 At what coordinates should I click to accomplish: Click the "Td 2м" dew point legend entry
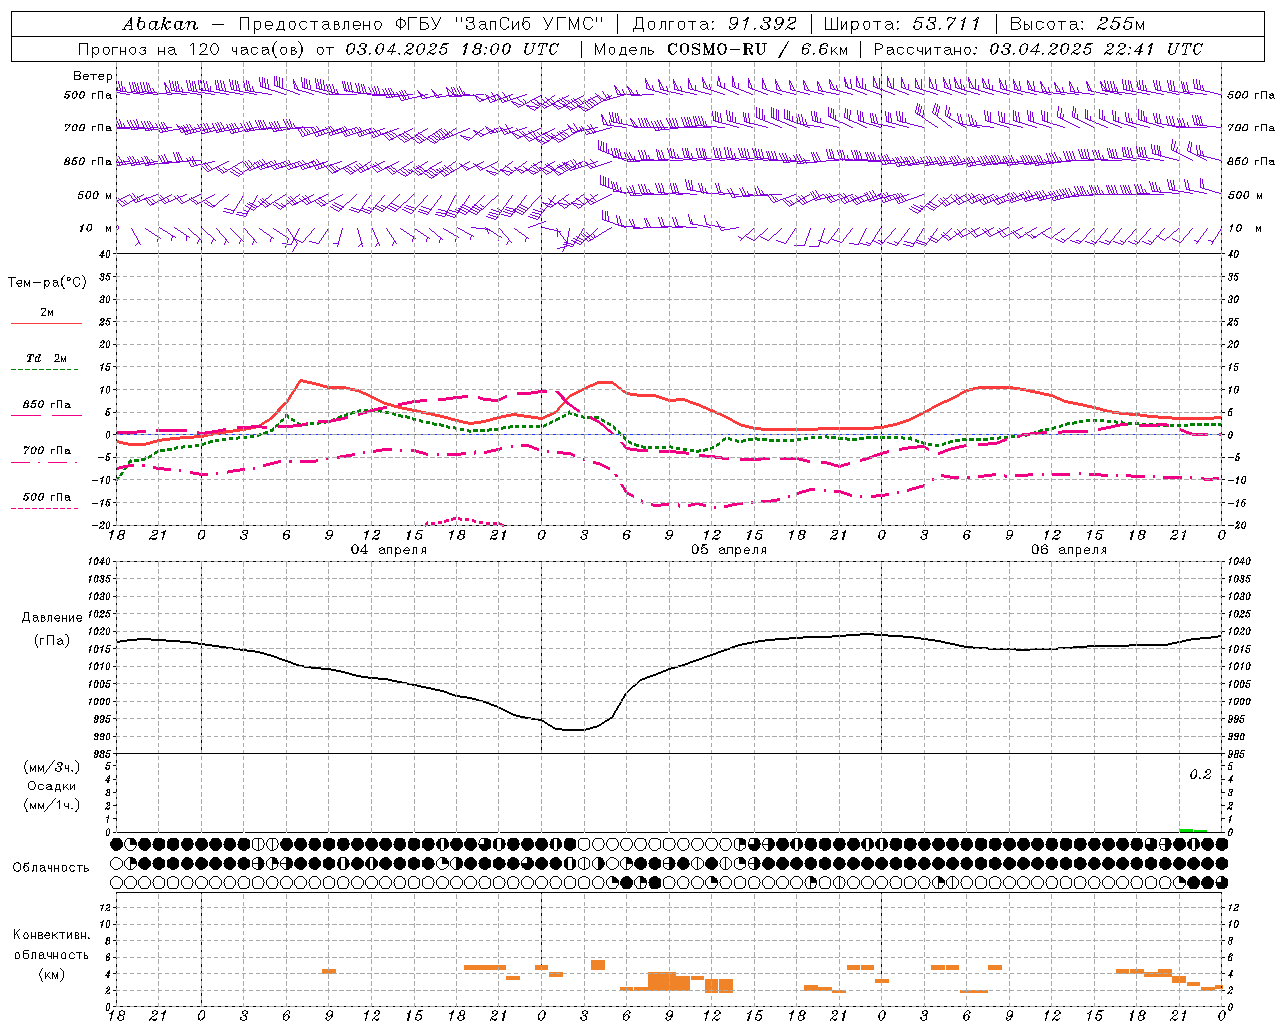click(x=47, y=358)
